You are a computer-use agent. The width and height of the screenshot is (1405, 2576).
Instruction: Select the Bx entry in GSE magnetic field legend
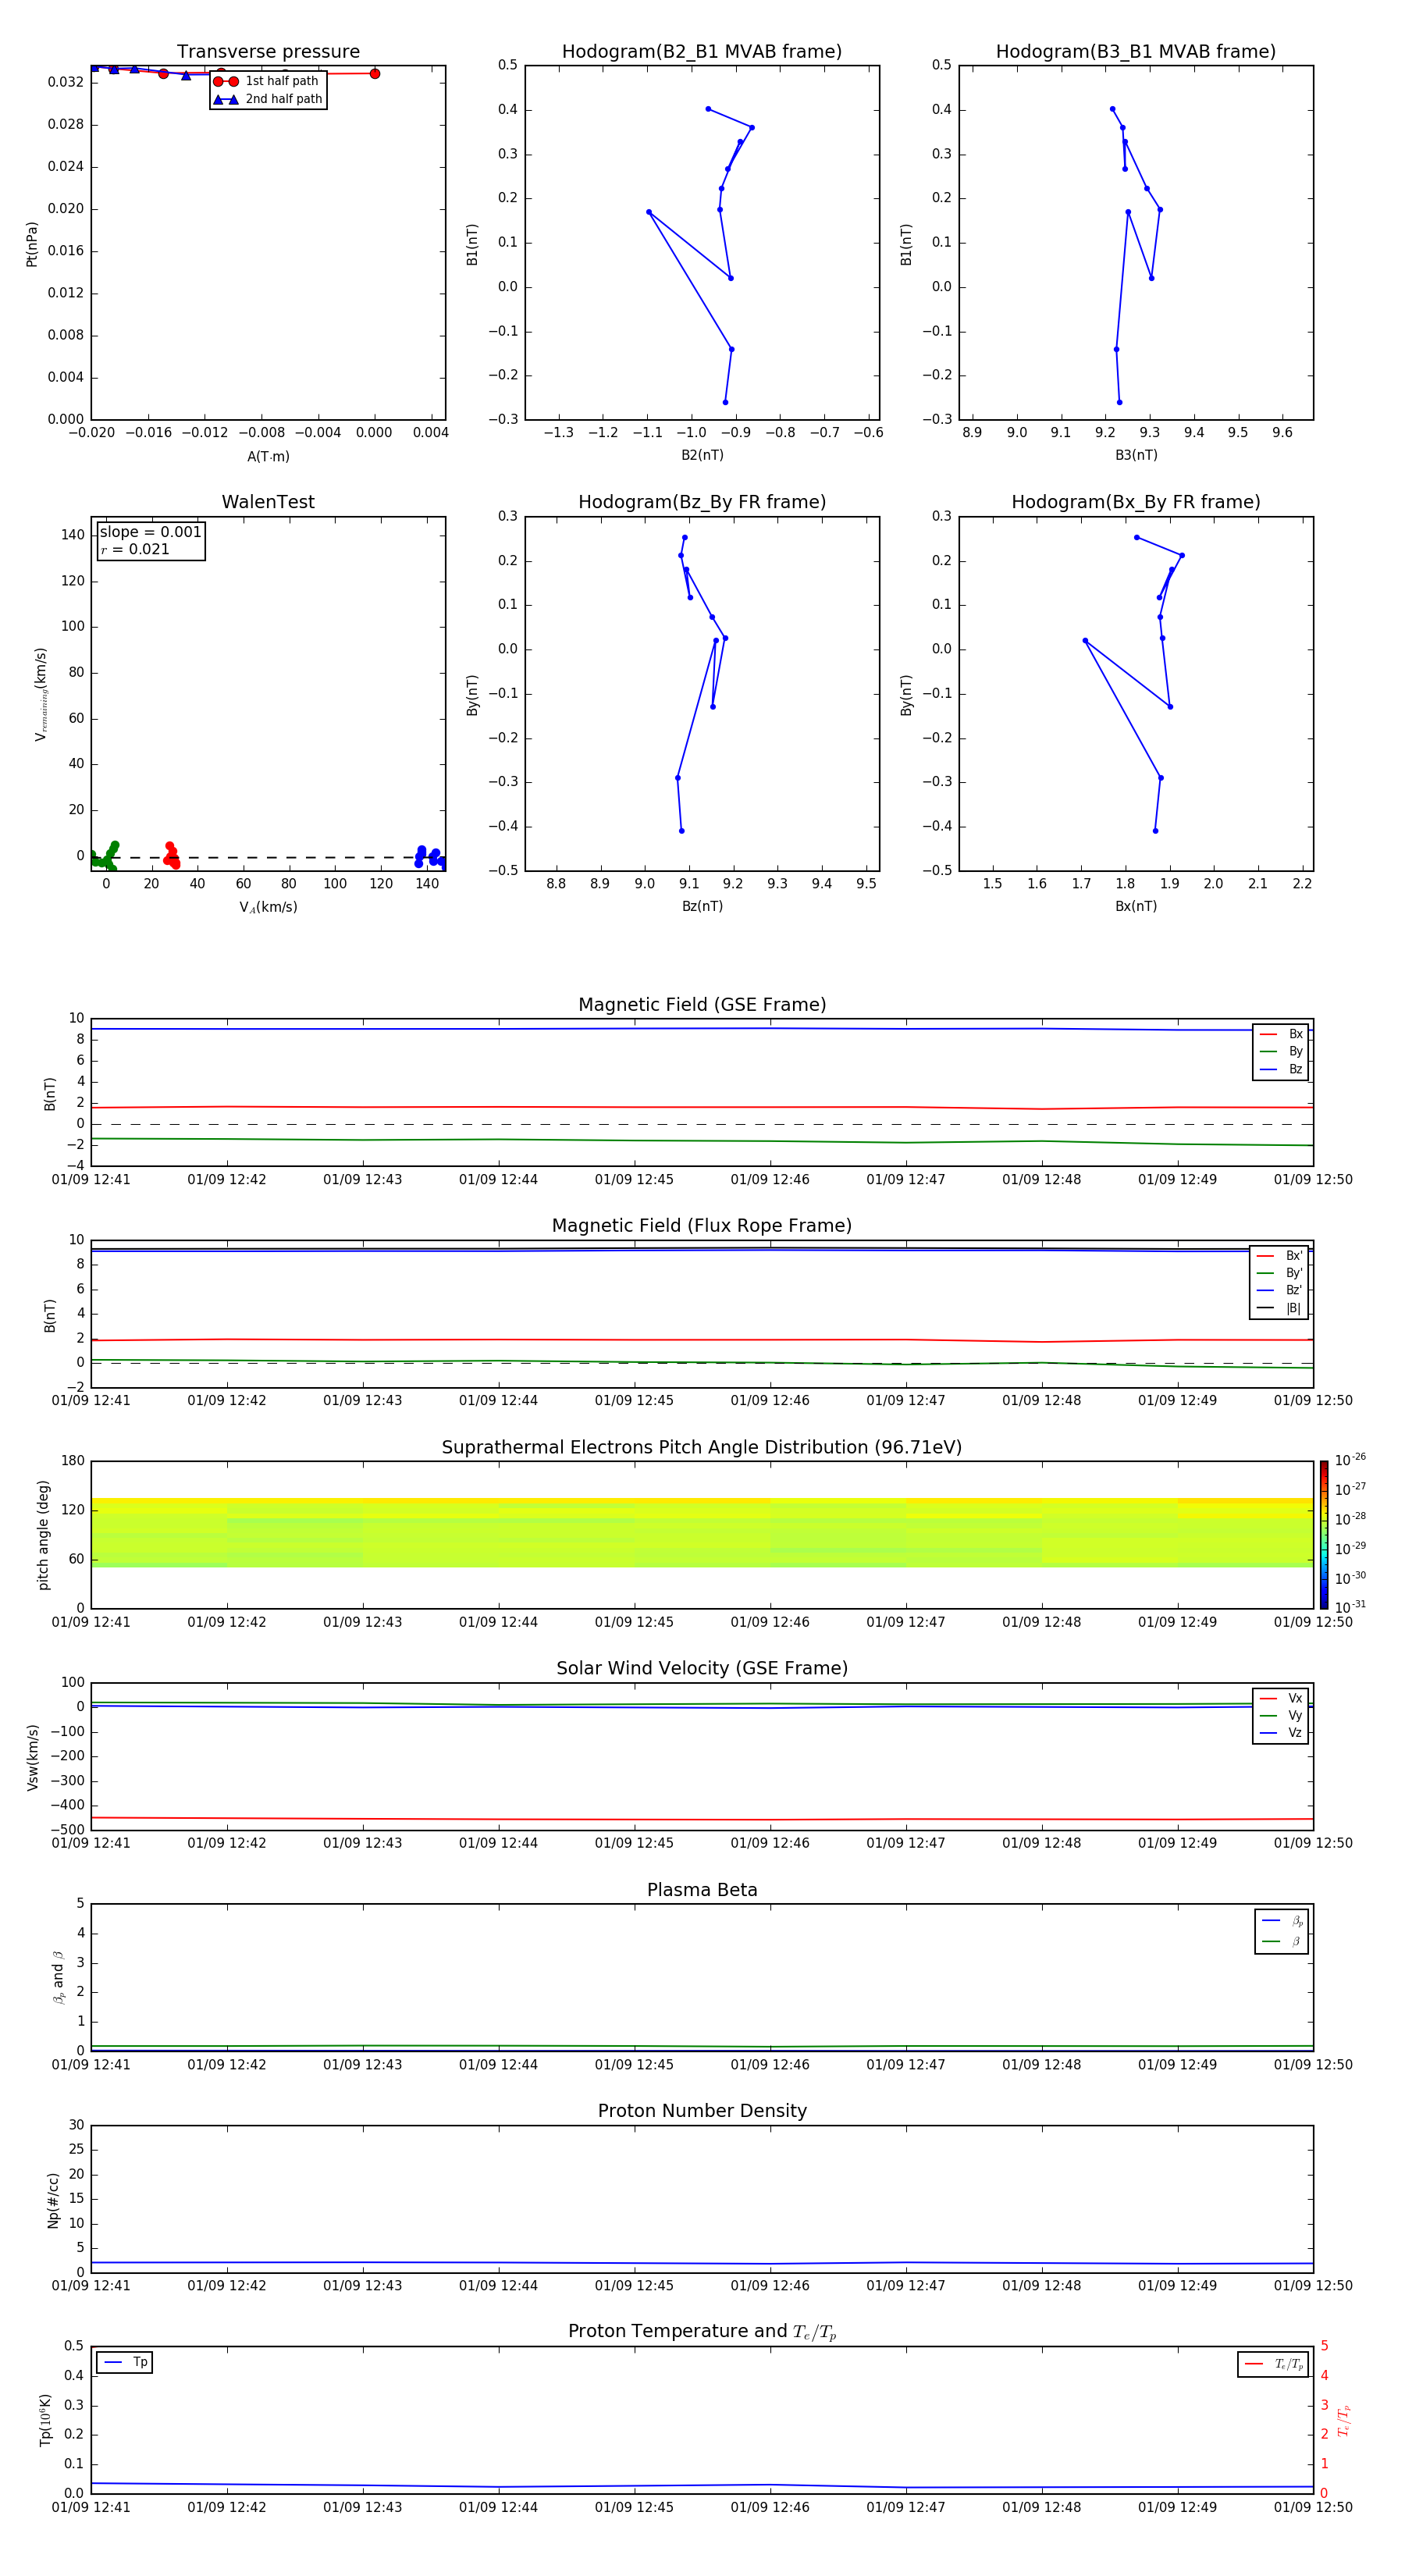click(x=1281, y=1034)
